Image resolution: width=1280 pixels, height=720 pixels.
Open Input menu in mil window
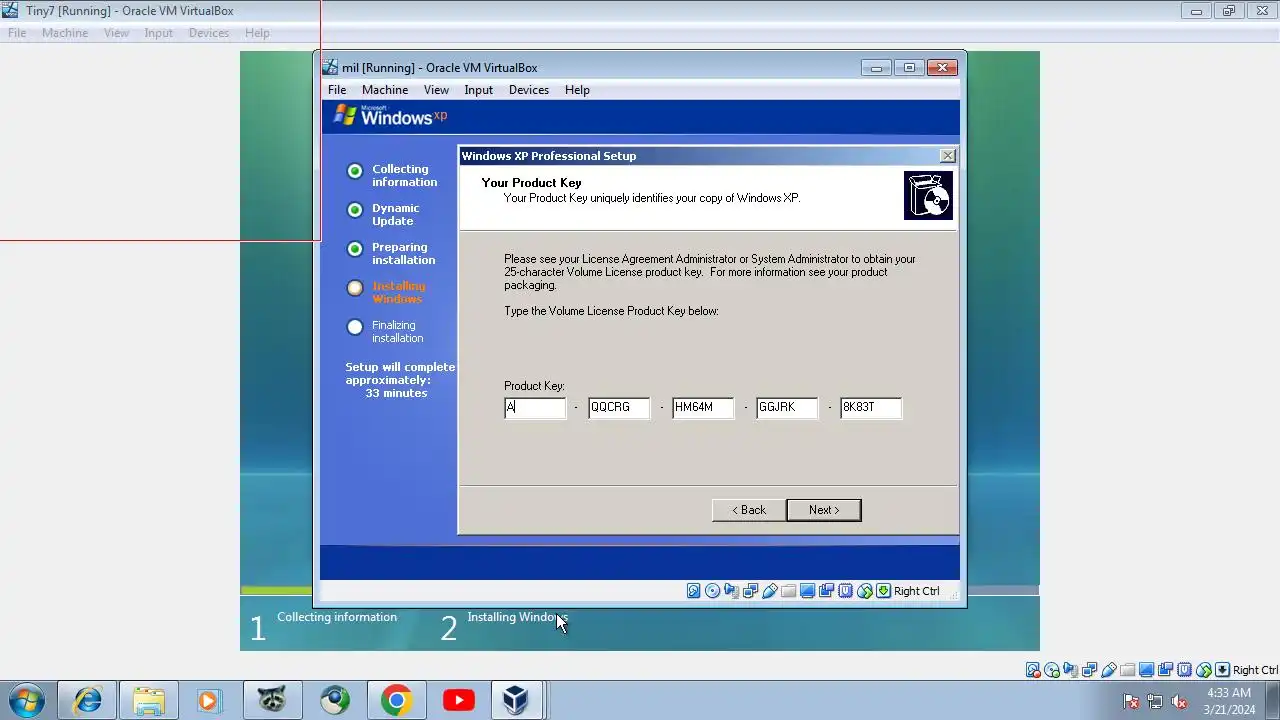click(x=478, y=90)
